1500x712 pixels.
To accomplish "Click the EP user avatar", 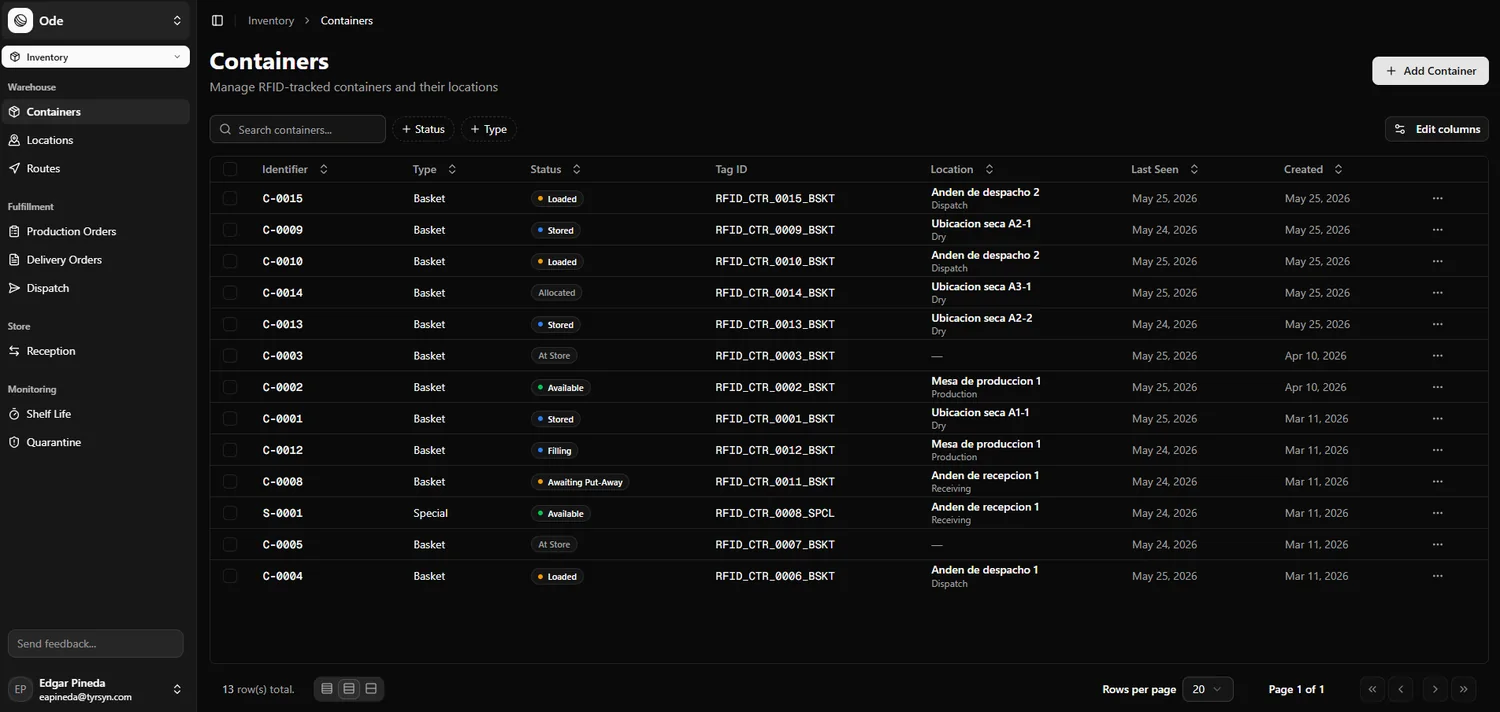I will click(x=20, y=689).
